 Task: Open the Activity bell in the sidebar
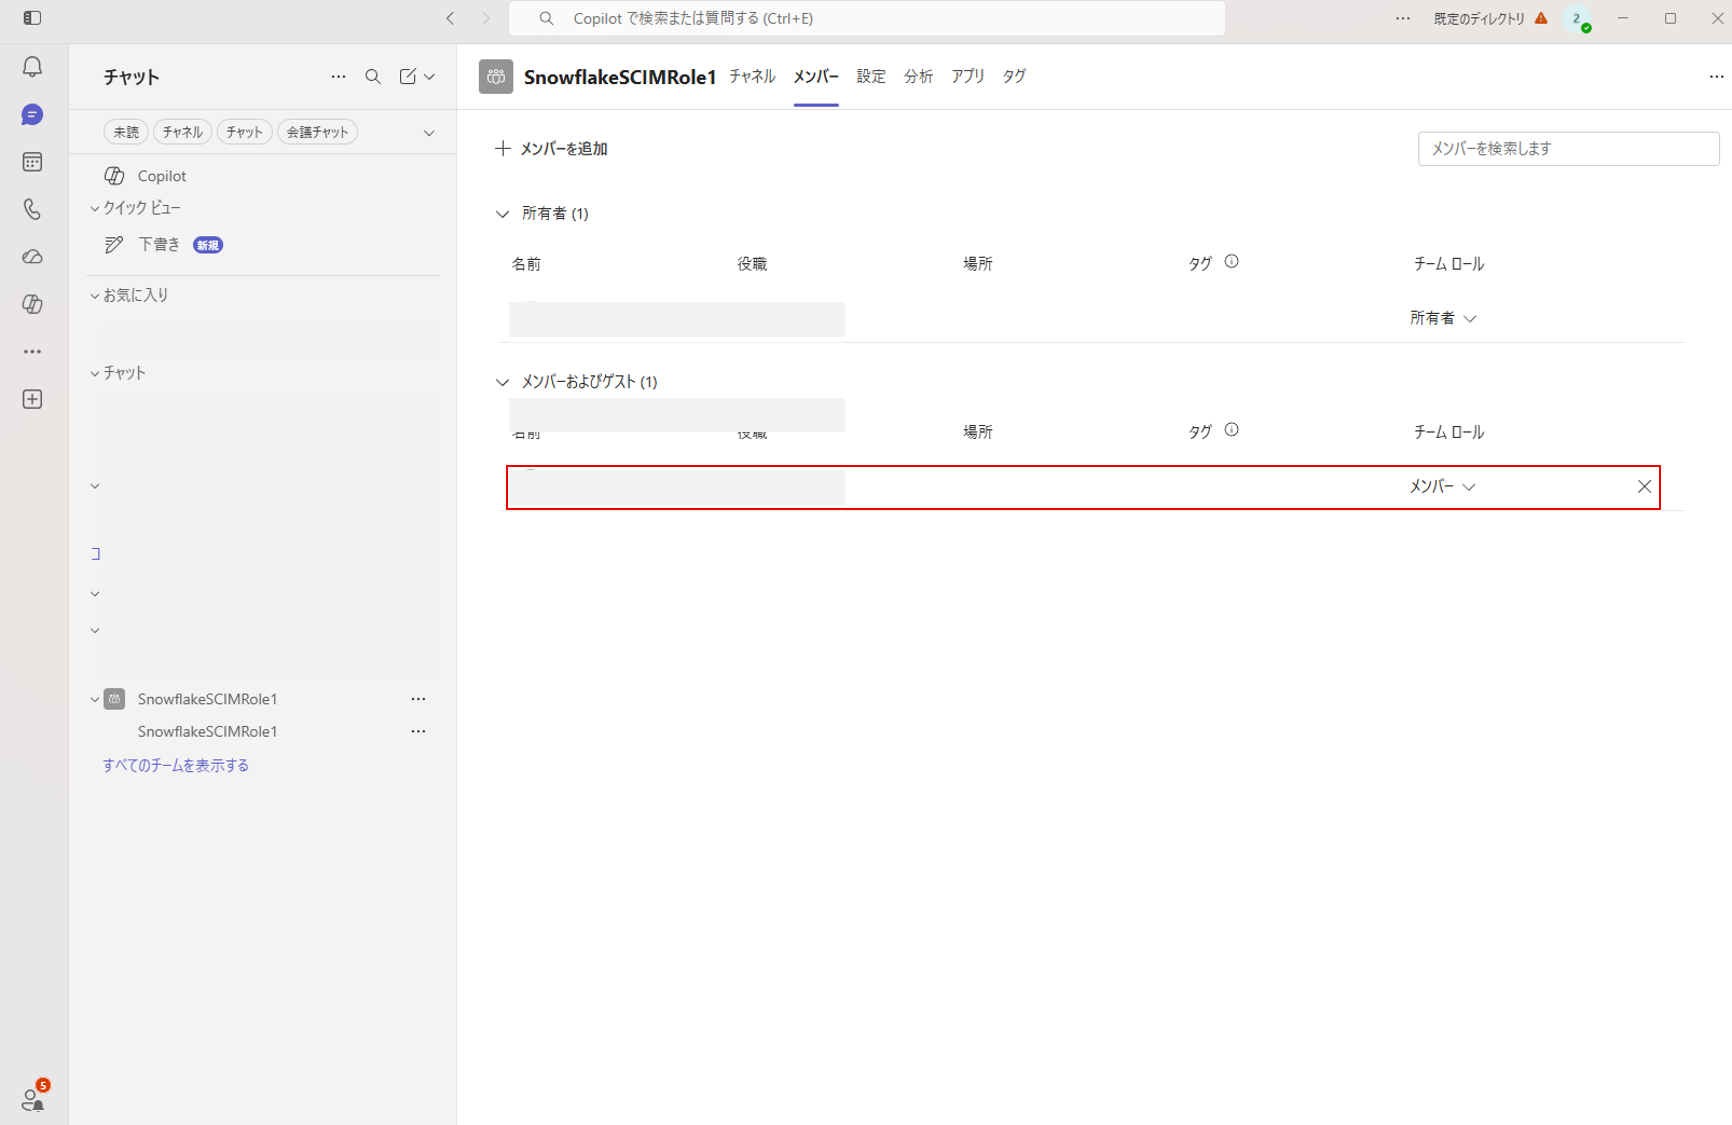tap(32, 67)
